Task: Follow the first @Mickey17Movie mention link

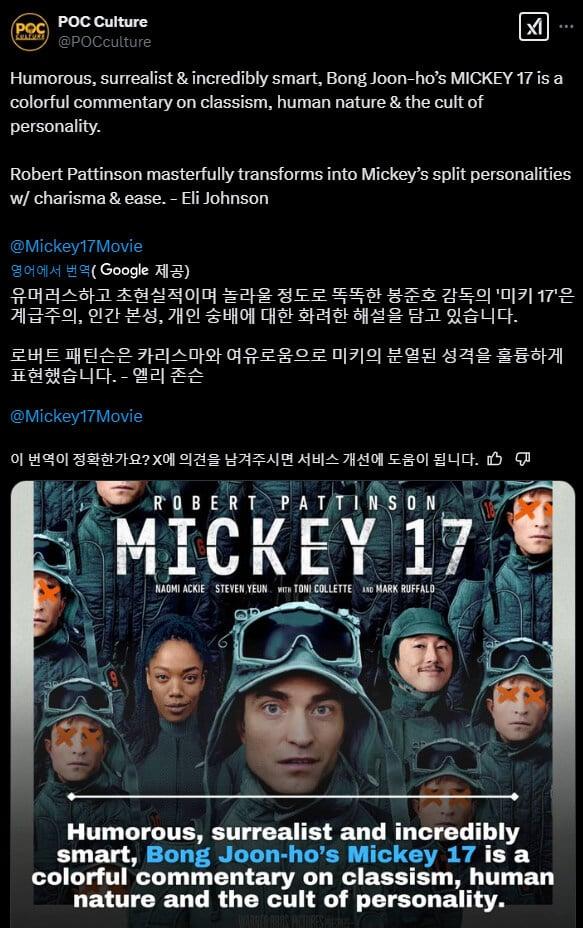Action: tap(76, 246)
